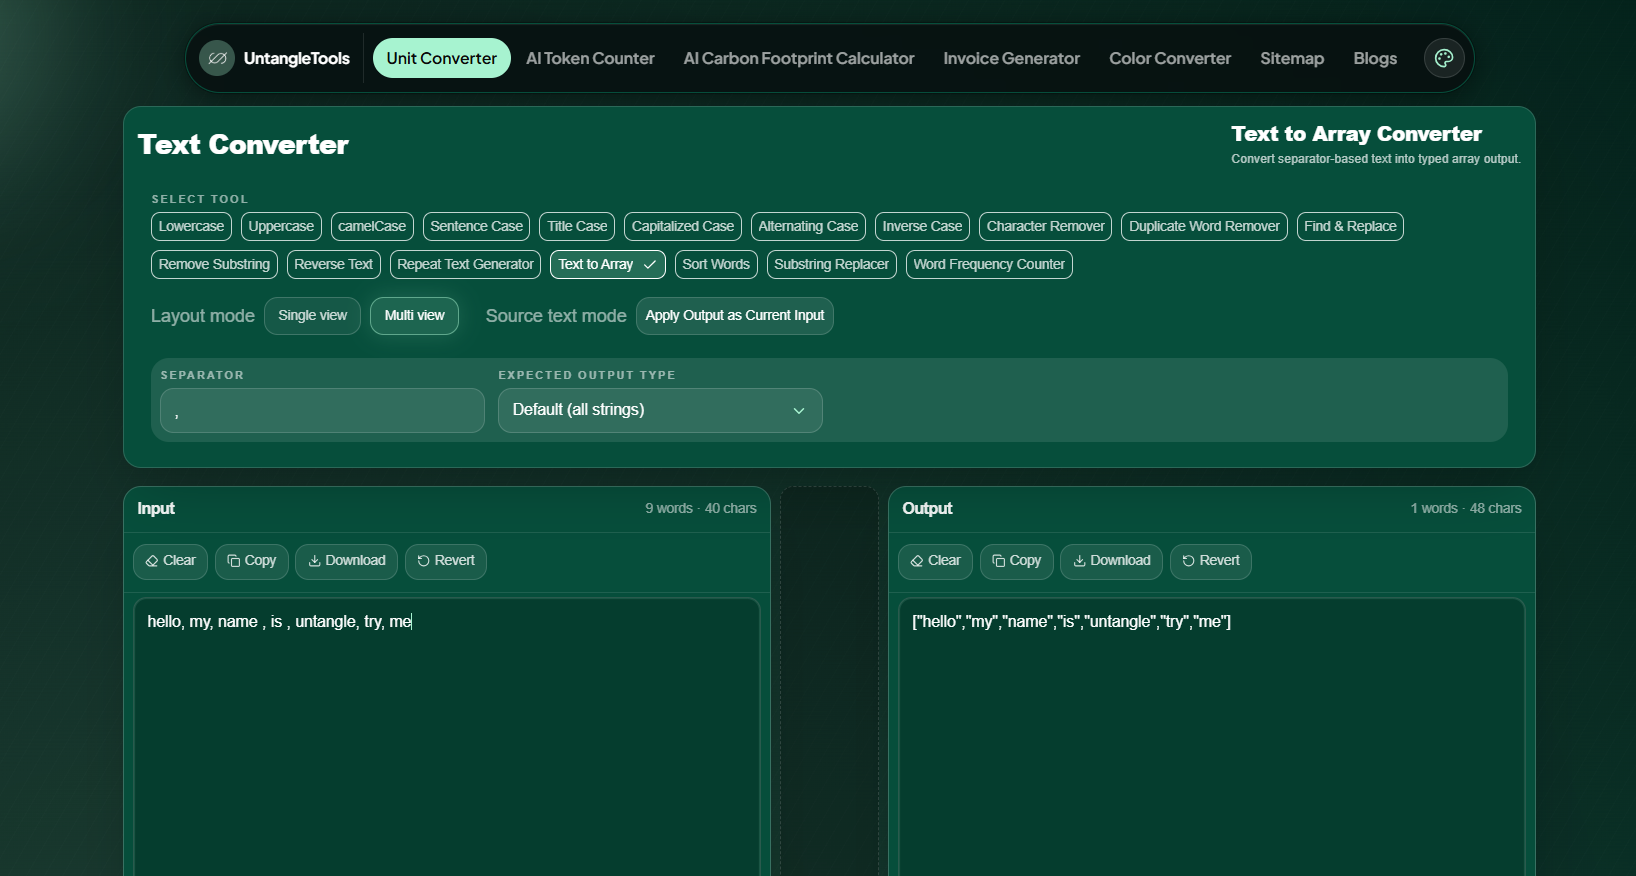Click the UntangleTools brand name

297,58
